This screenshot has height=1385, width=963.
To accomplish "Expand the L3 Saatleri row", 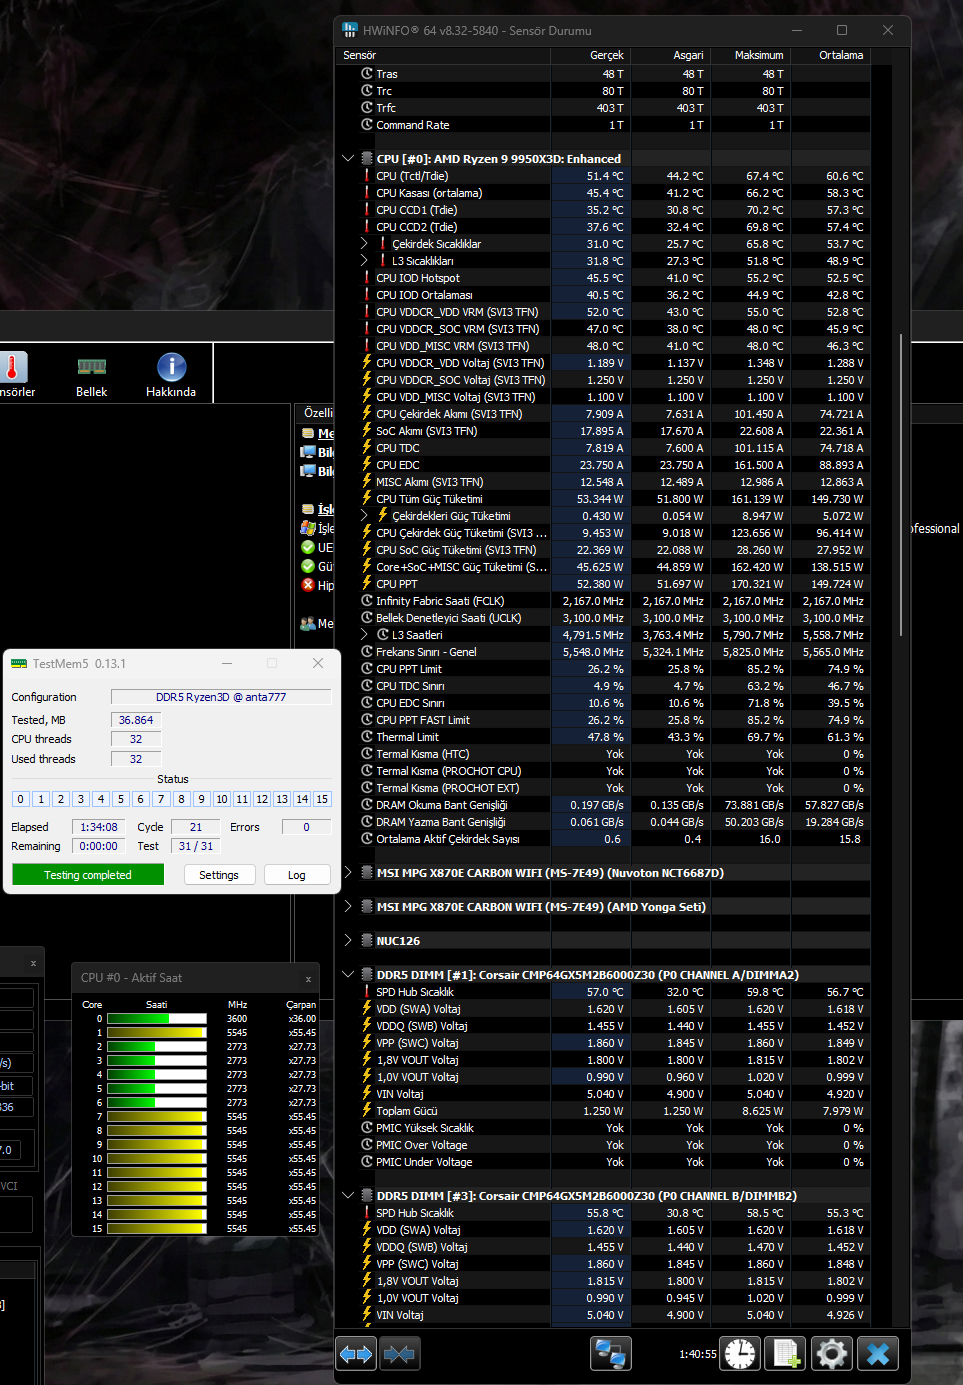I will coord(364,635).
